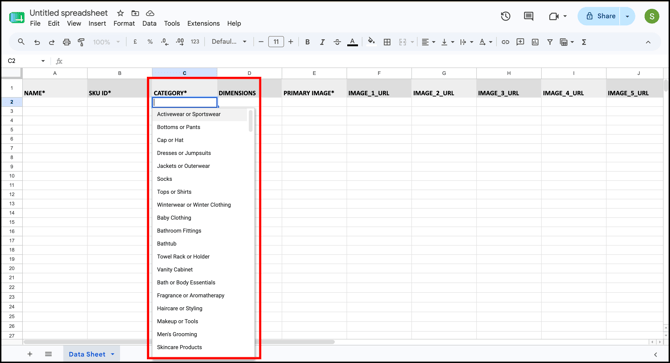This screenshot has height=363, width=670.
Task: Open text rotation dropdown
Action: [x=485, y=42]
